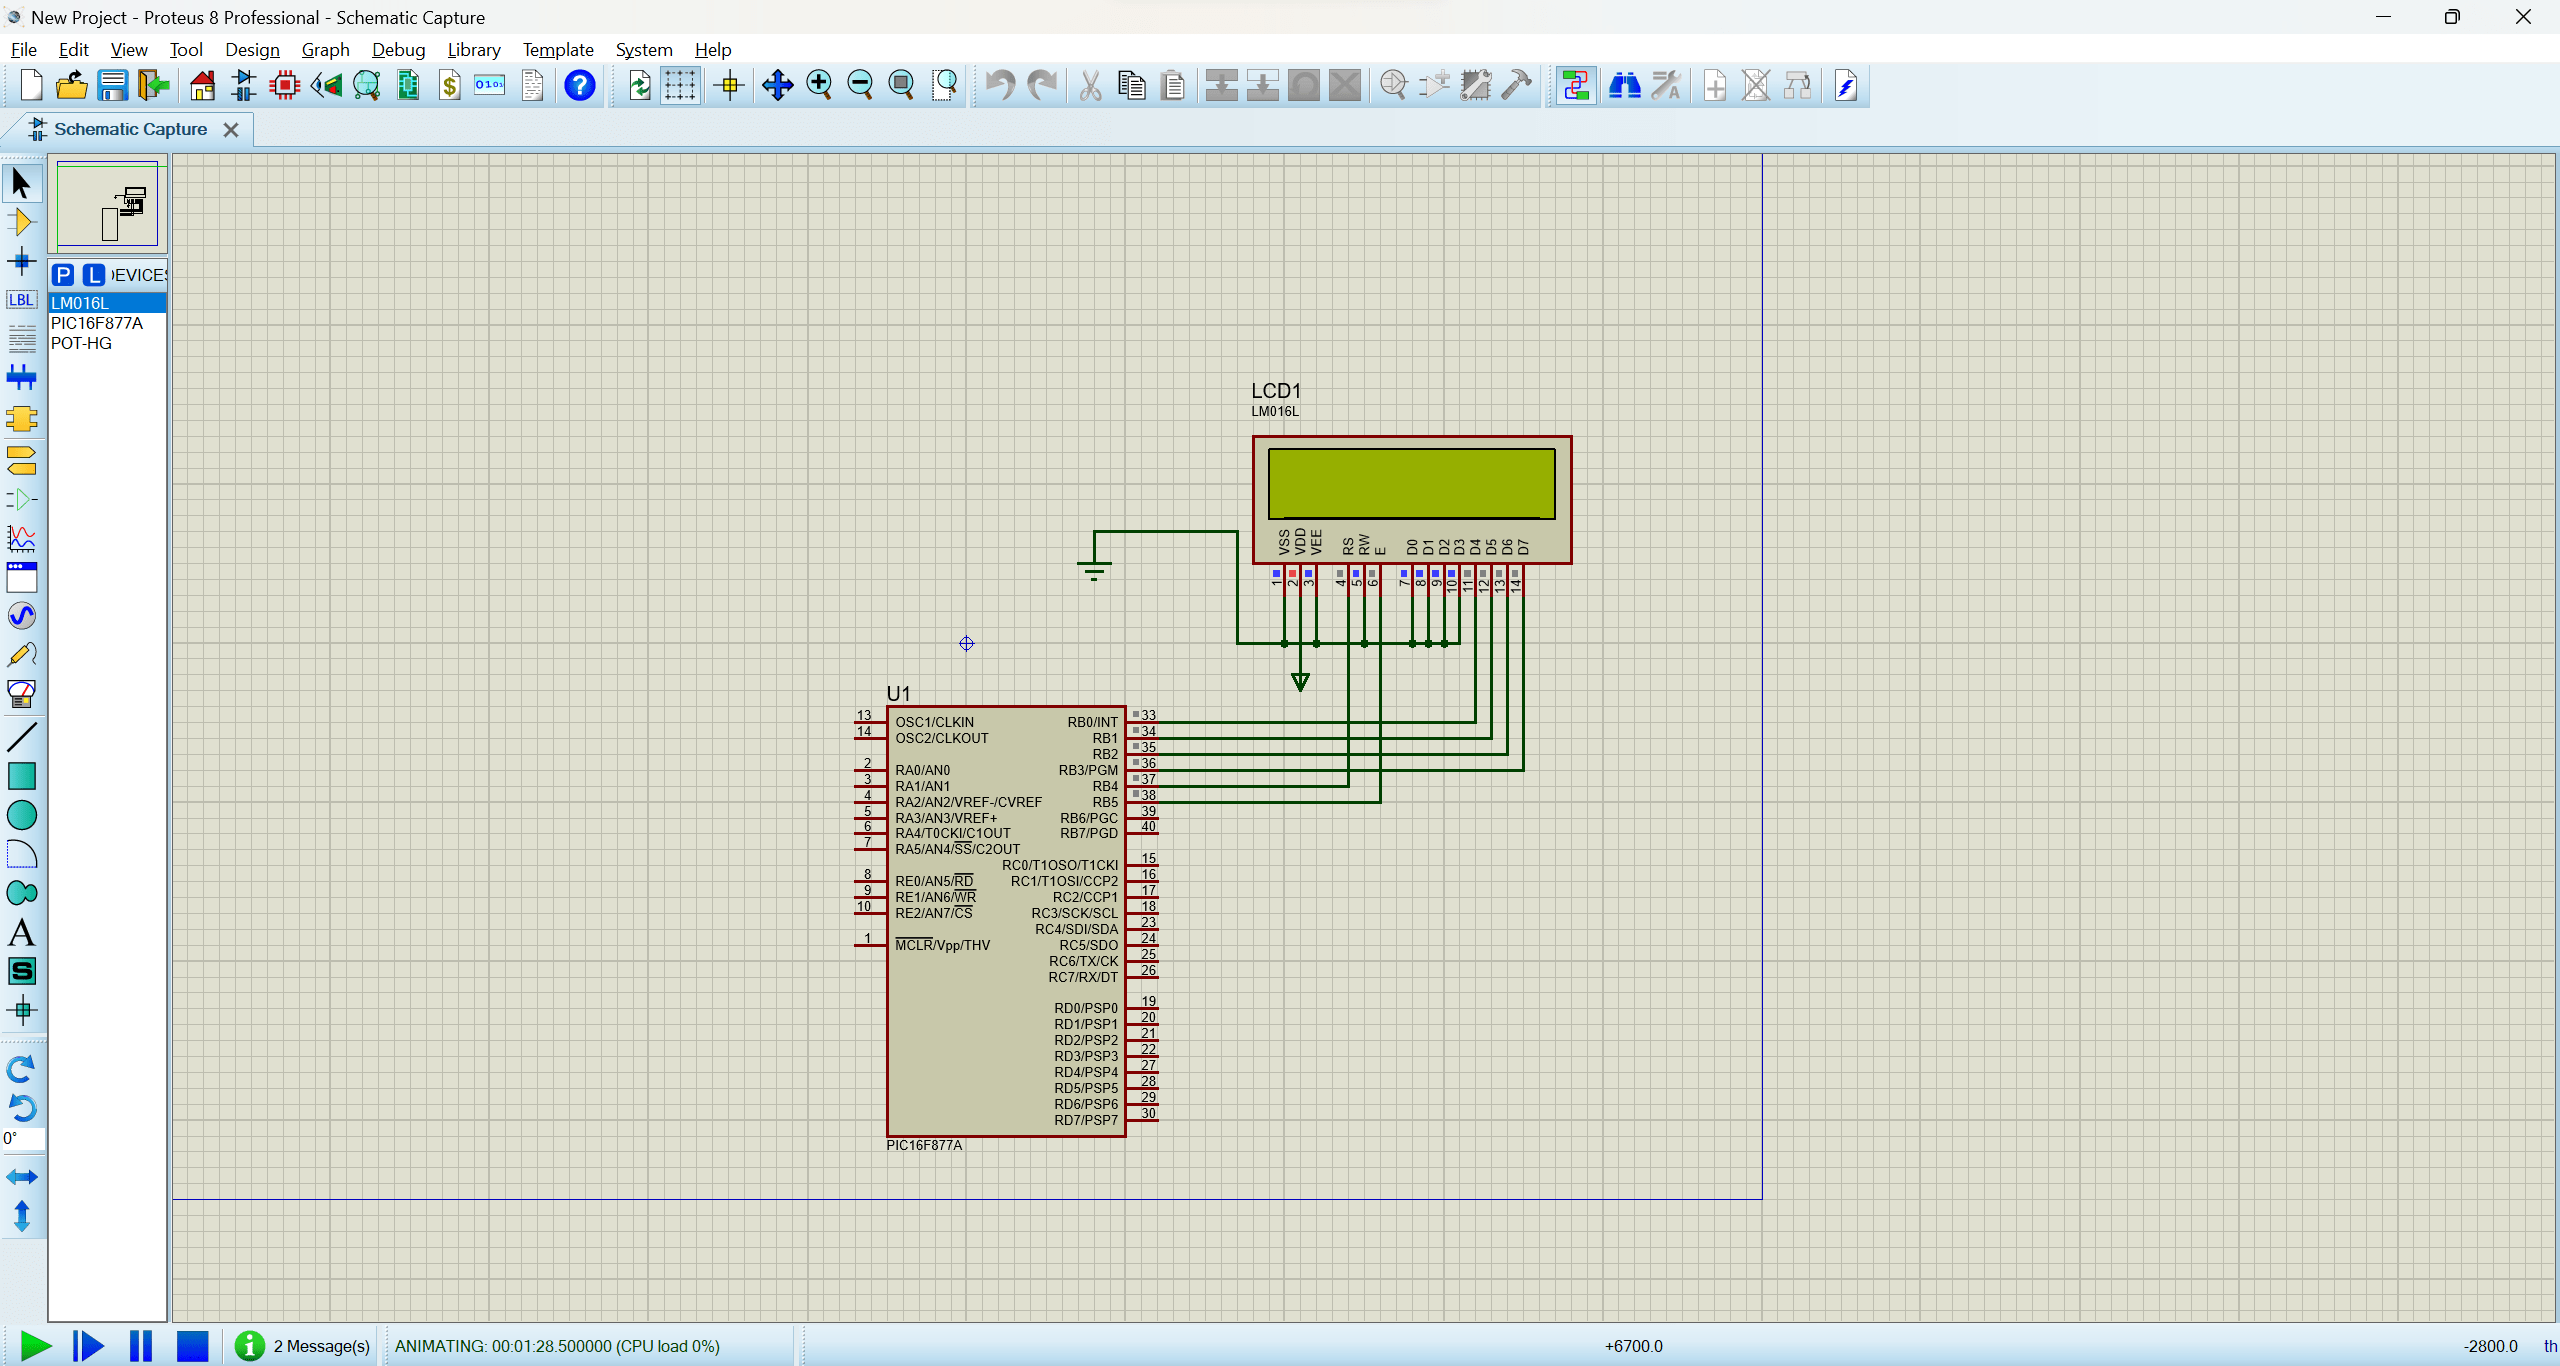
Task: Open the Debug menu
Action: 398,50
